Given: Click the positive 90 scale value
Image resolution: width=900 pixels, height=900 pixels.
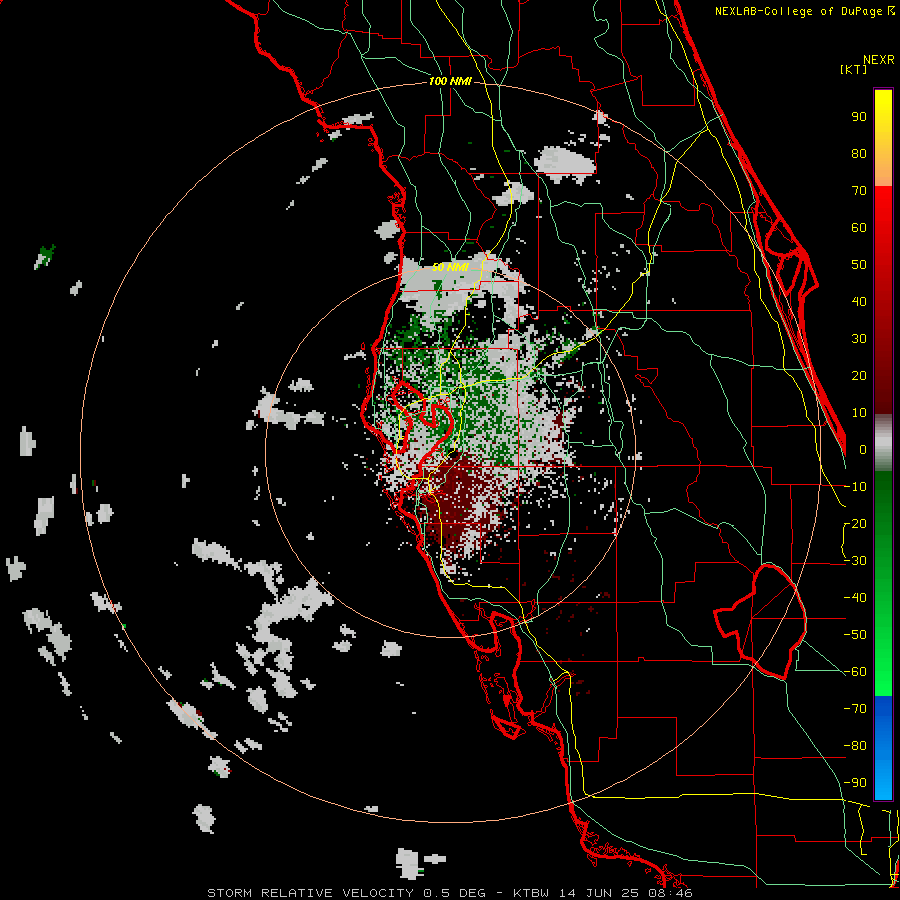Looking at the screenshot, I should [x=859, y=117].
